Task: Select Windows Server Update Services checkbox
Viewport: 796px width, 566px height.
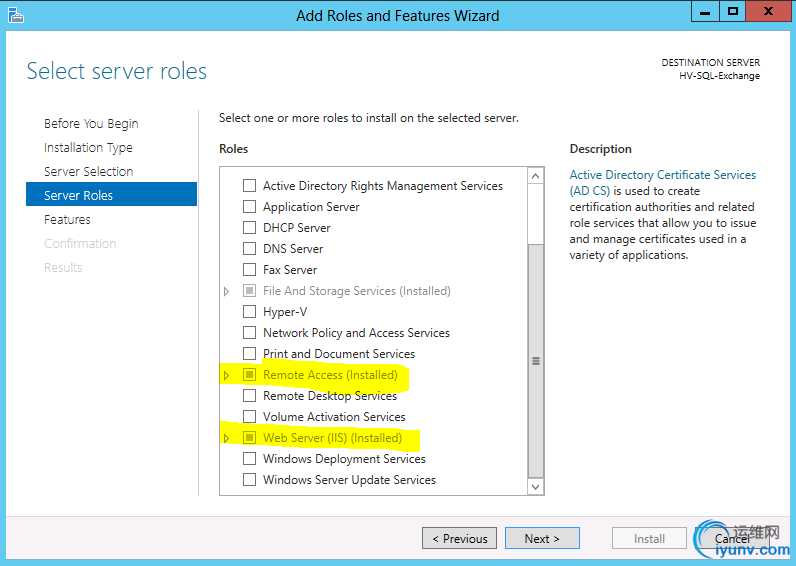Action: pos(250,480)
